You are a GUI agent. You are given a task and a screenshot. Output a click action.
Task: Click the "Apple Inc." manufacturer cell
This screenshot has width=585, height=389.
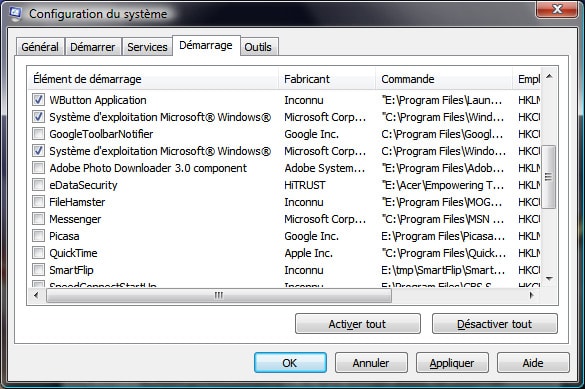pos(309,253)
